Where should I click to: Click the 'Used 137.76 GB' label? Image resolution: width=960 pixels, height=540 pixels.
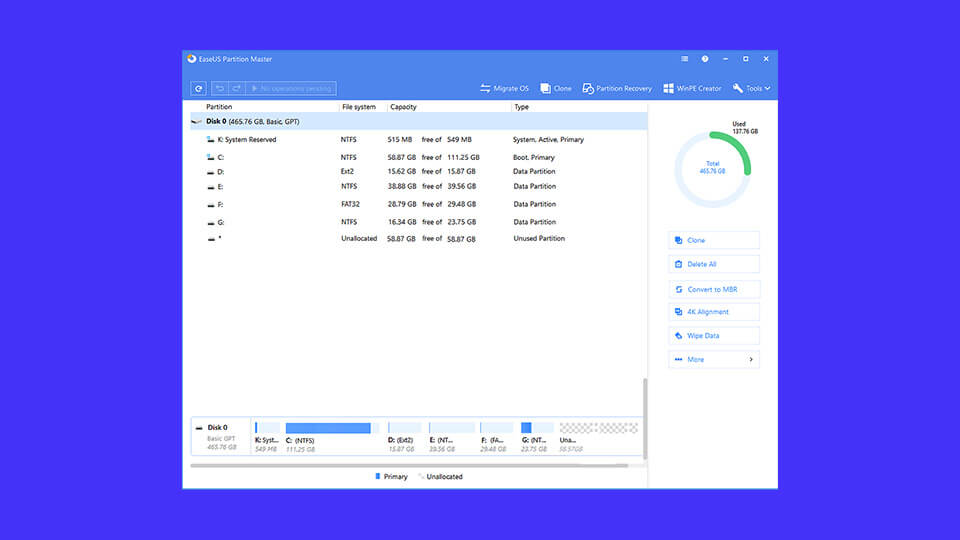[744, 127]
